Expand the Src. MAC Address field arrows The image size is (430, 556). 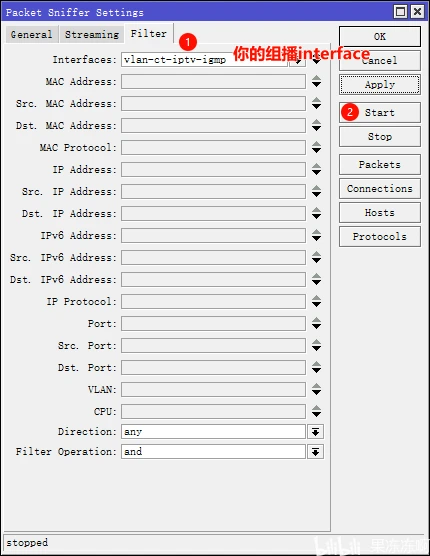point(316,104)
